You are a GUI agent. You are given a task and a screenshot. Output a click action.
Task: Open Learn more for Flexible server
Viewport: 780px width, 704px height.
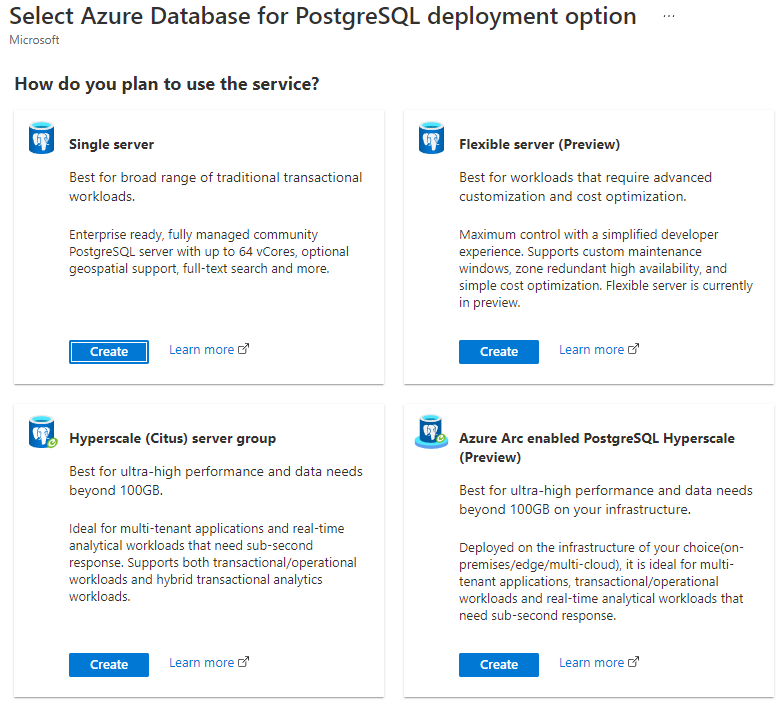pos(591,350)
